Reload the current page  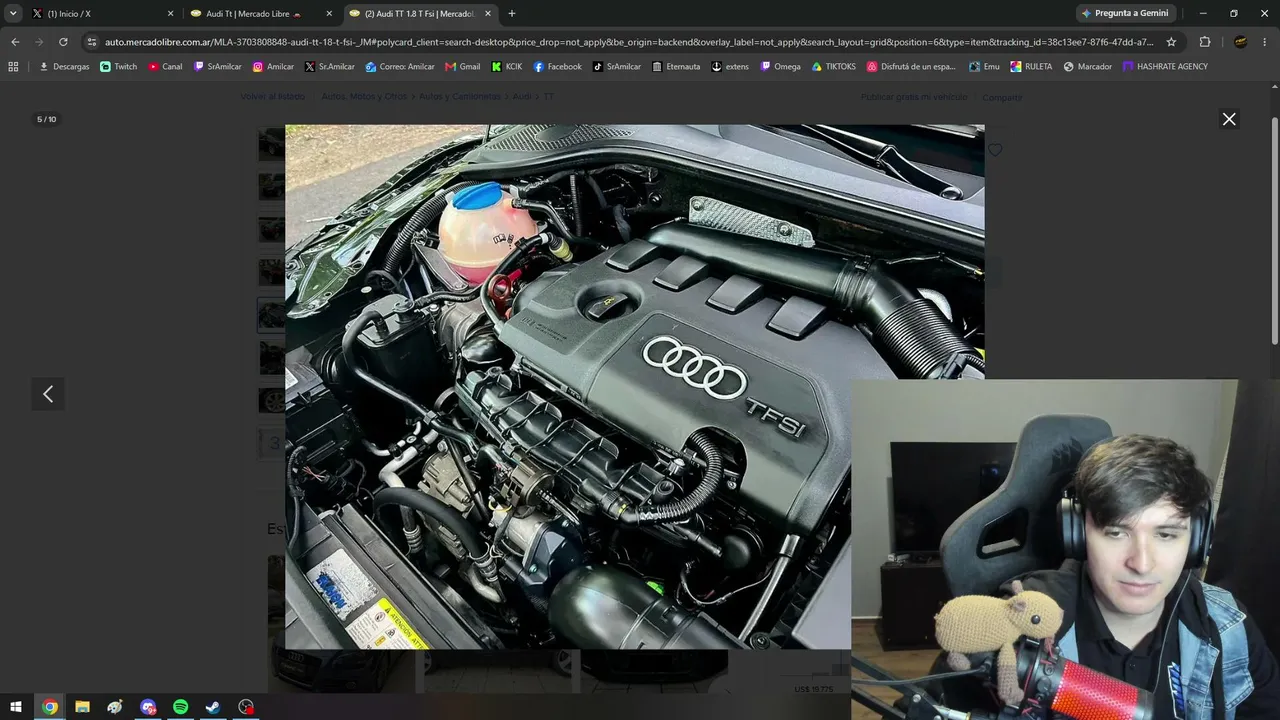[x=63, y=42]
